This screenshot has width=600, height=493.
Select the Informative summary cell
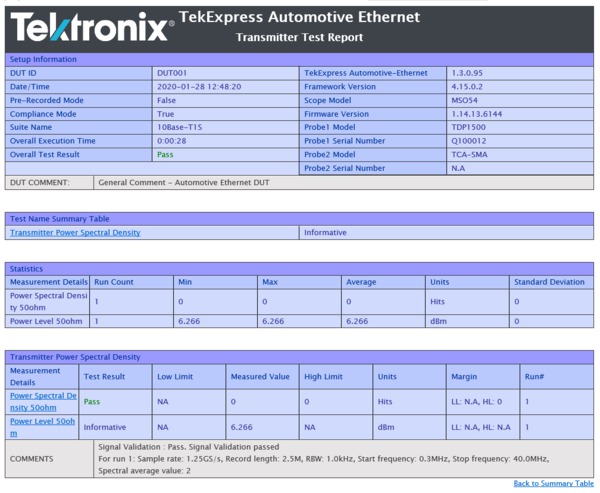325,232
